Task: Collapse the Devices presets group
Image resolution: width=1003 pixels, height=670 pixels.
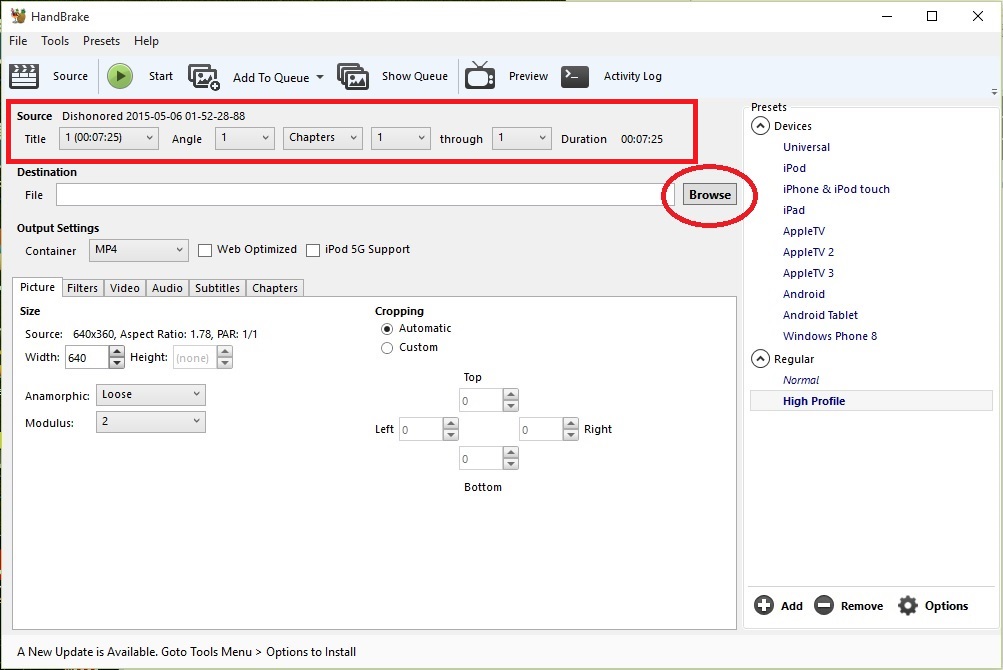Action: point(760,126)
